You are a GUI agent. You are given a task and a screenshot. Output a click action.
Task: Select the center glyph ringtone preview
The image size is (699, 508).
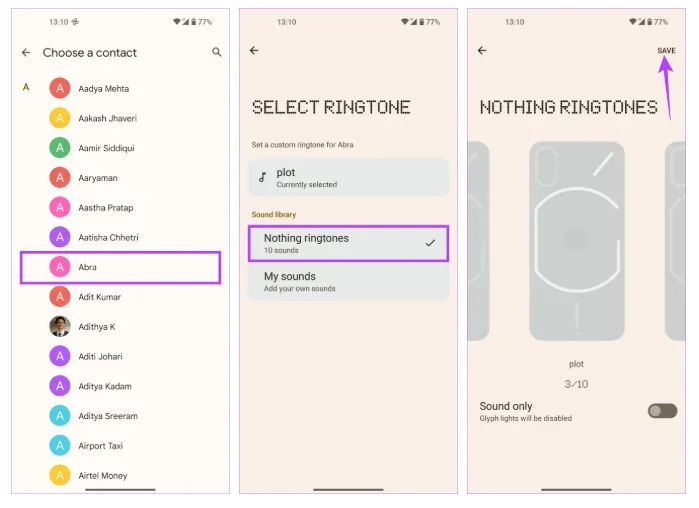576,240
